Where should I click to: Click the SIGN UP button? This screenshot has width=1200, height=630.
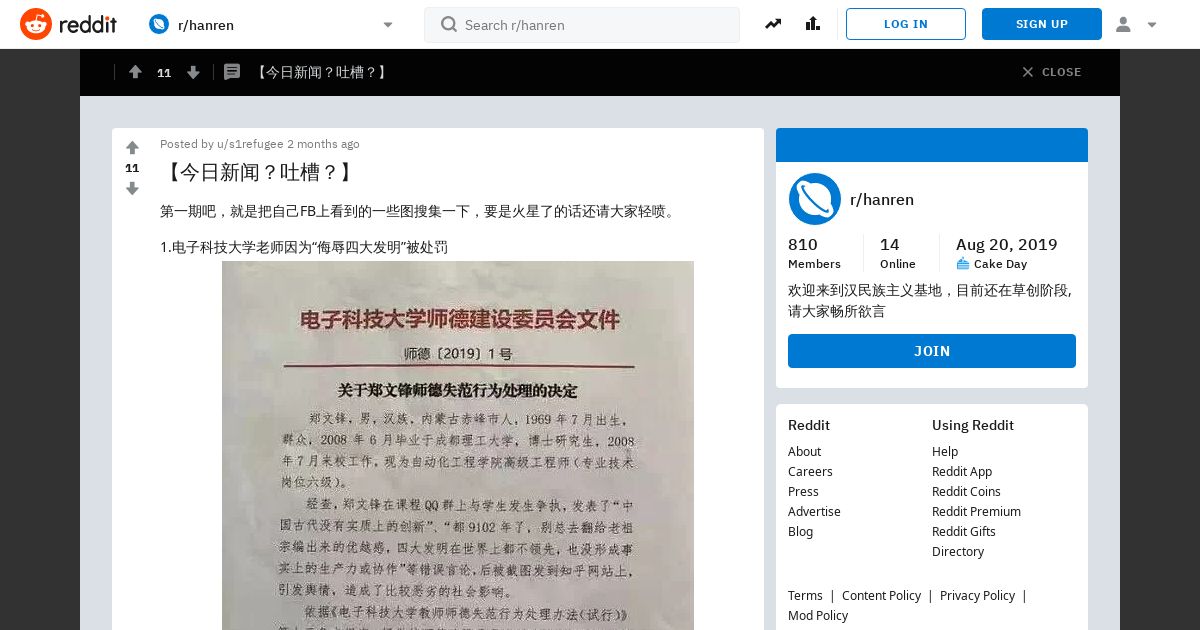(x=1042, y=24)
